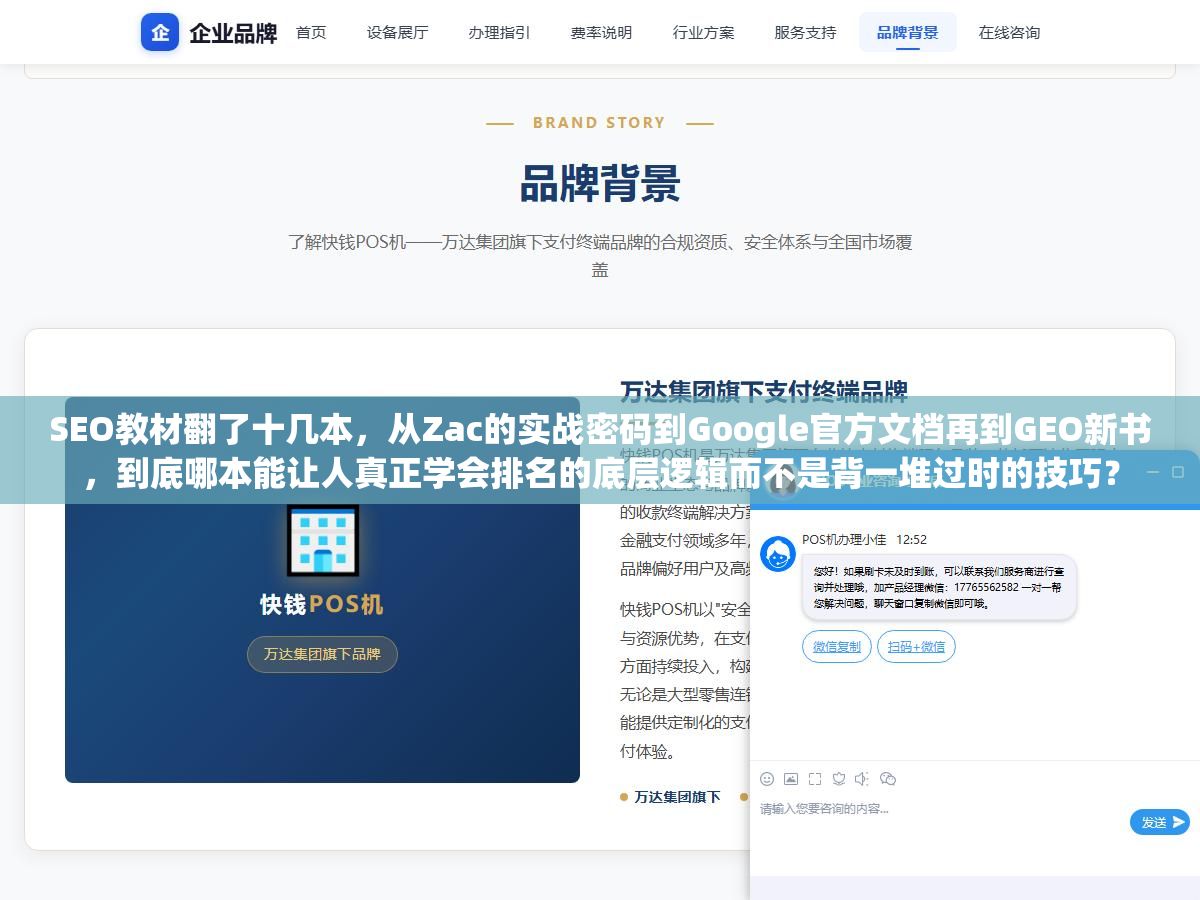This screenshot has width=1200, height=900.
Task: Open the emoji picker in chat
Action: (x=767, y=779)
